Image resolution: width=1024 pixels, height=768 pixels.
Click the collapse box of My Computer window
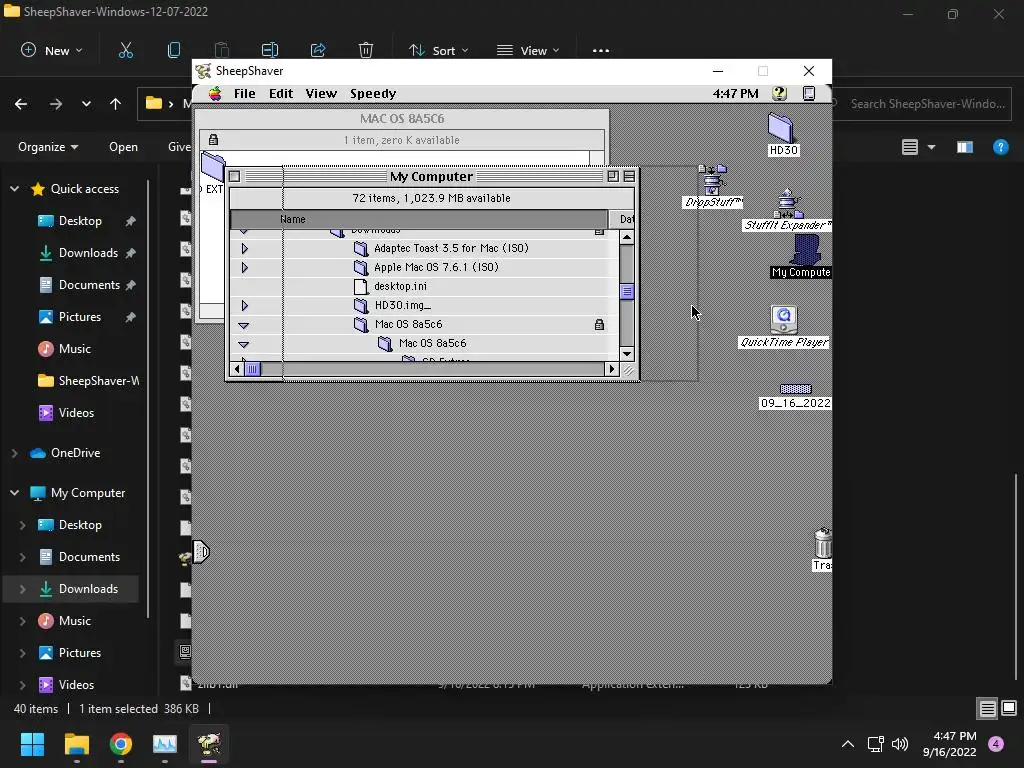[629, 176]
